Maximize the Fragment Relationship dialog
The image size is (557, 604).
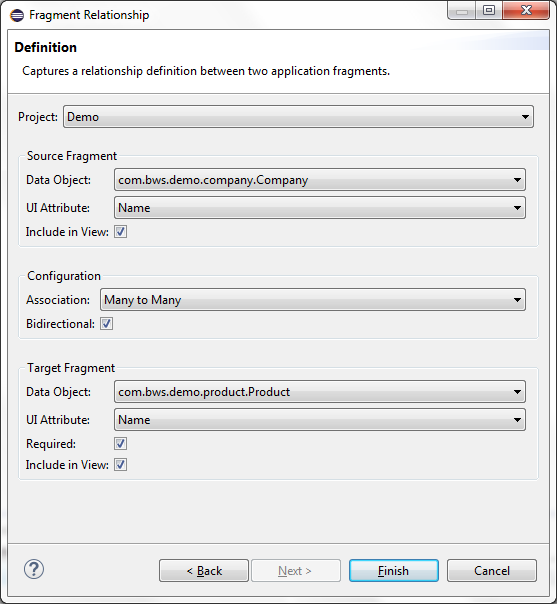tap(489, 10)
